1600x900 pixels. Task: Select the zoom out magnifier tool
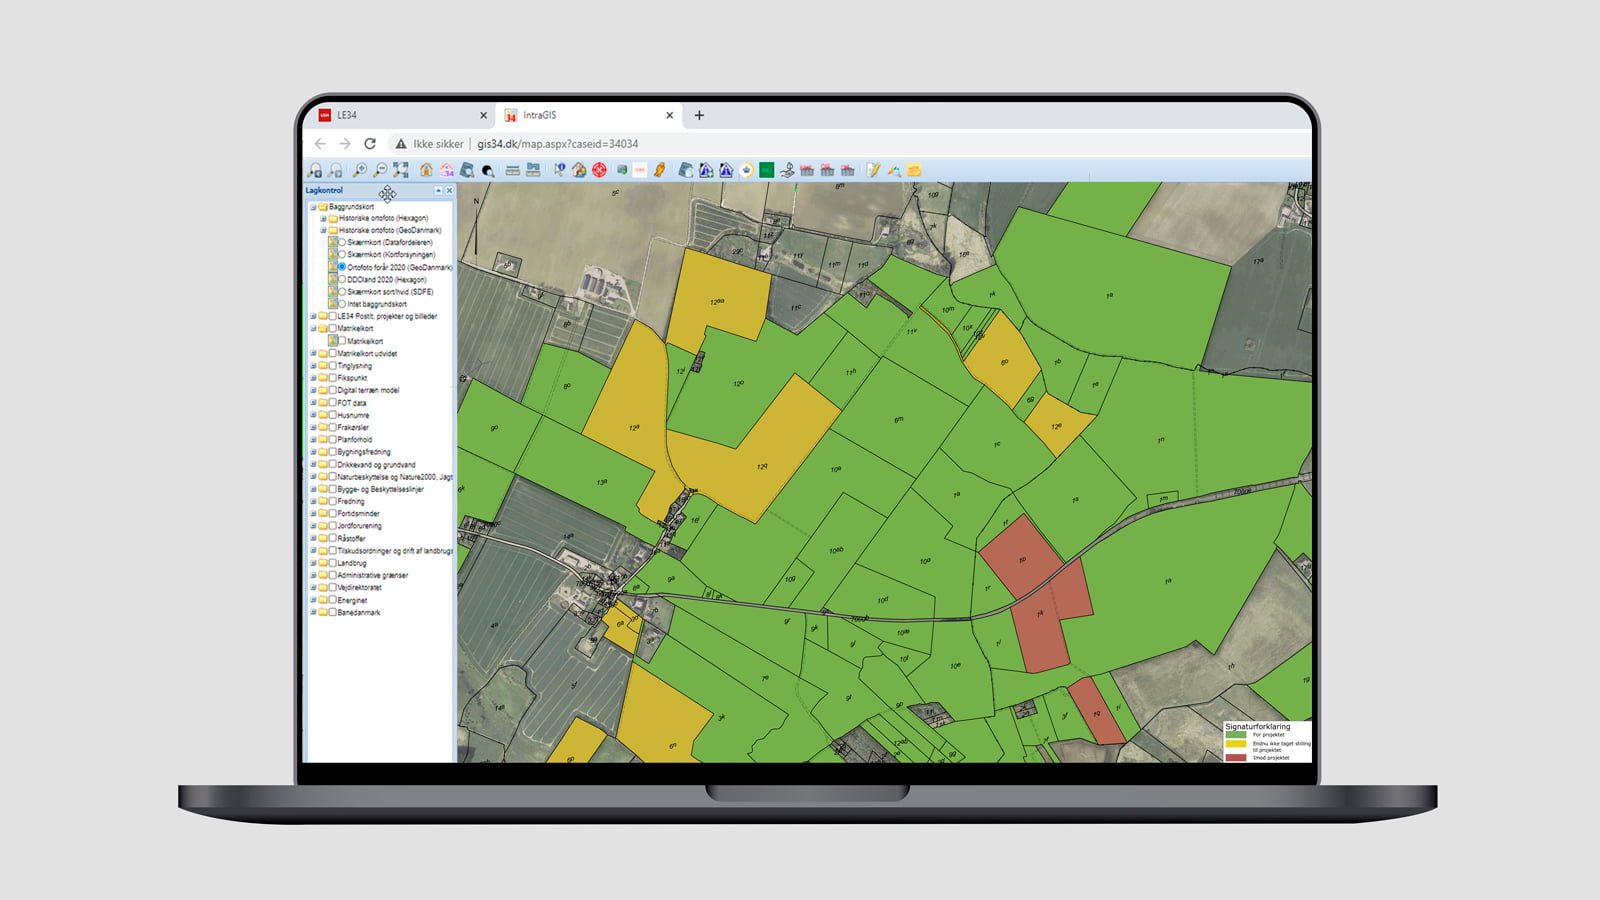(380, 170)
